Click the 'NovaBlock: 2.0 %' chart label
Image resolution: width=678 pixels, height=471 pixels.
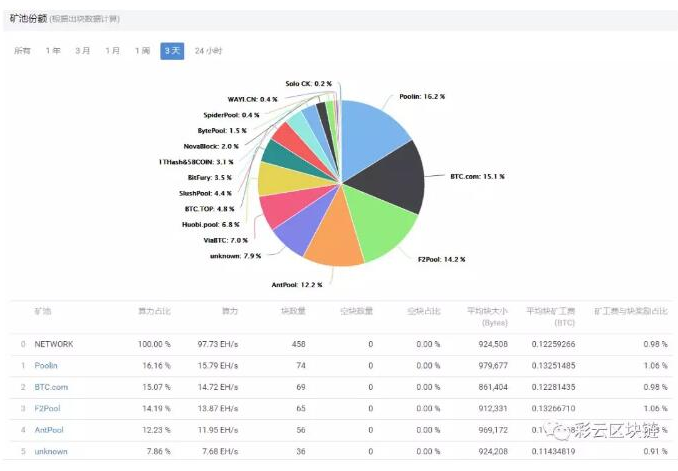[x=211, y=147]
